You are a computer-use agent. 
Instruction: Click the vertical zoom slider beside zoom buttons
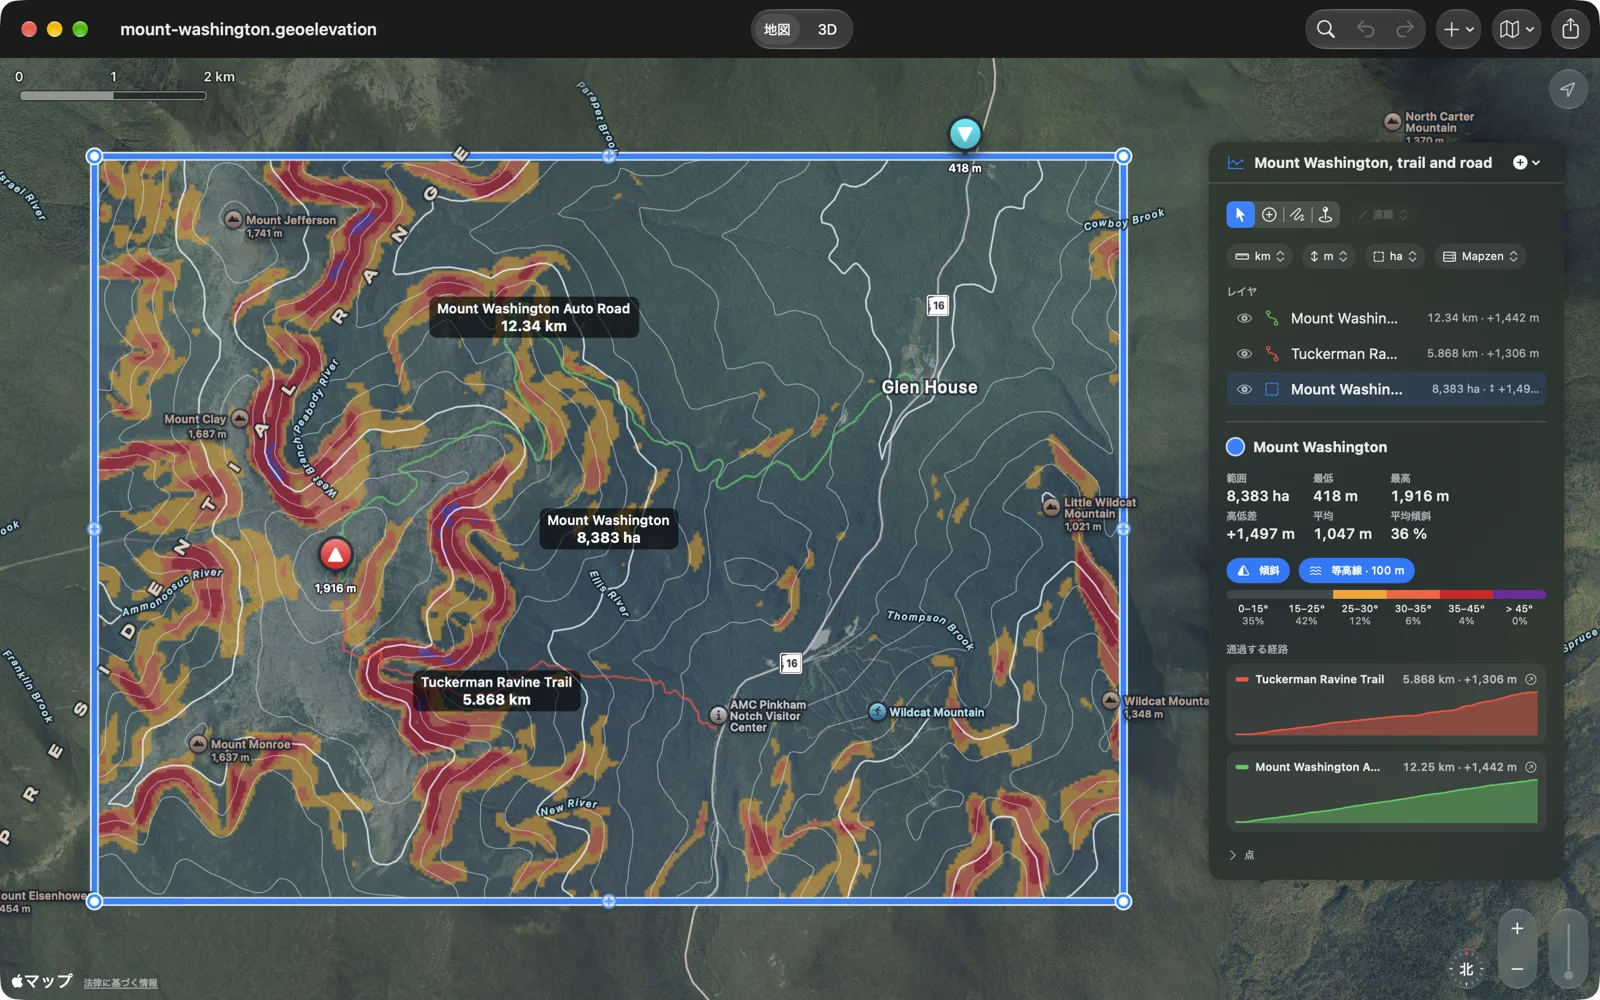coord(1568,948)
